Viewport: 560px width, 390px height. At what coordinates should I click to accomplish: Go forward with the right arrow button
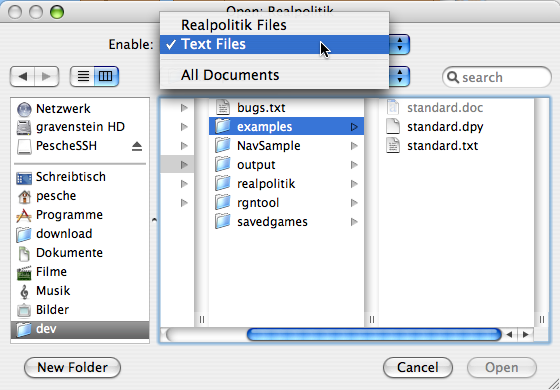click(x=47, y=76)
